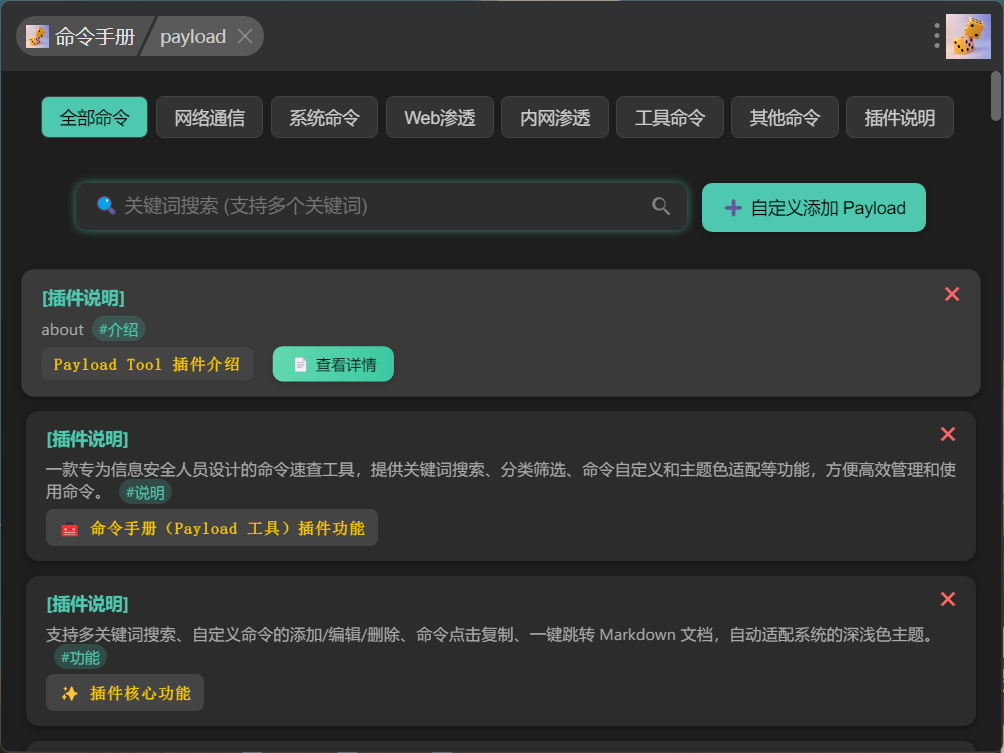Click 自定义添加 Payload button
Viewport: 1004px width, 753px height.
(x=814, y=207)
